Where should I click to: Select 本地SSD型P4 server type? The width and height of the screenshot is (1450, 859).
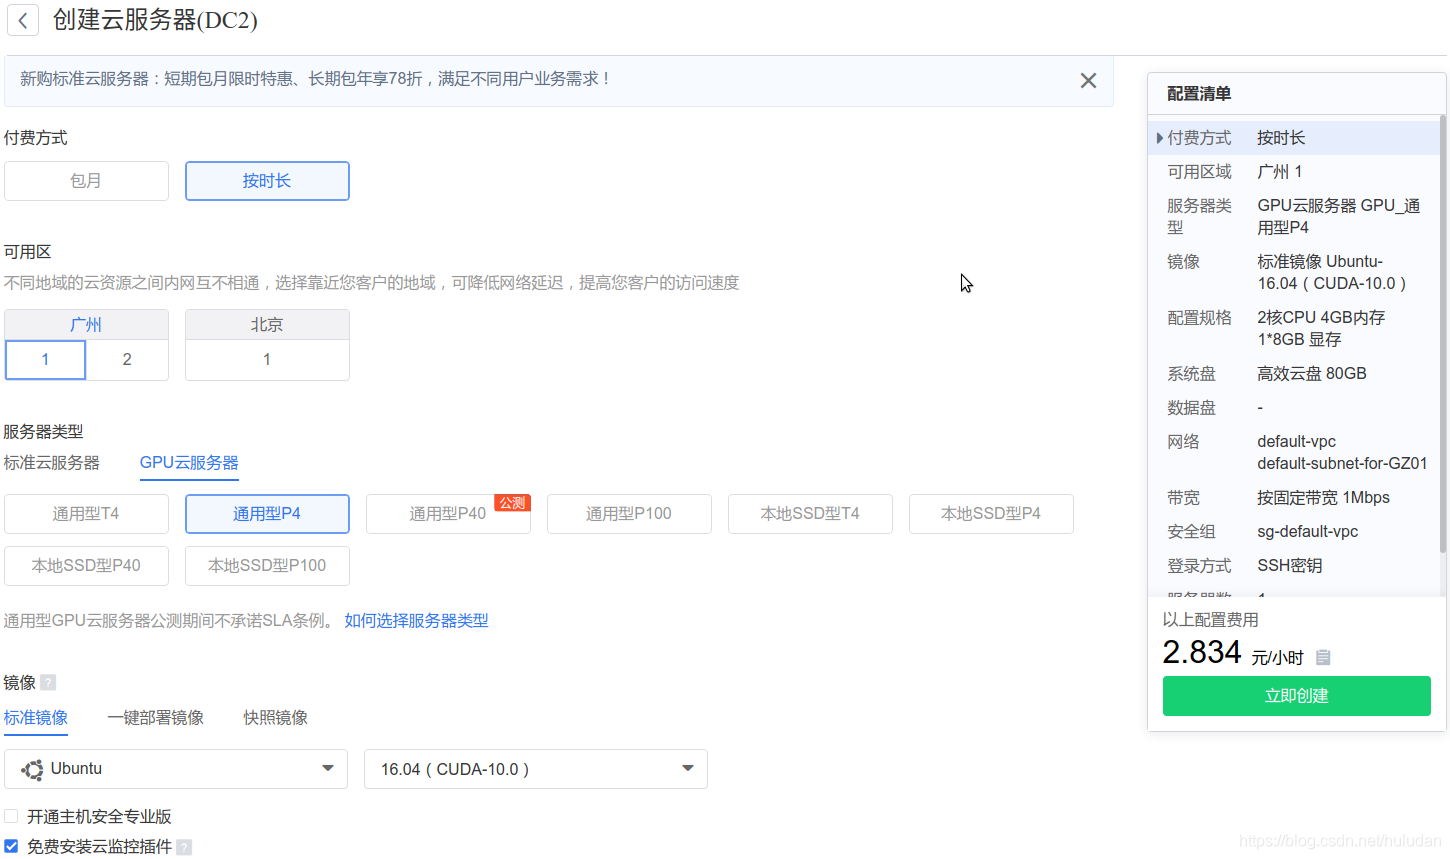(x=991, y=514)
